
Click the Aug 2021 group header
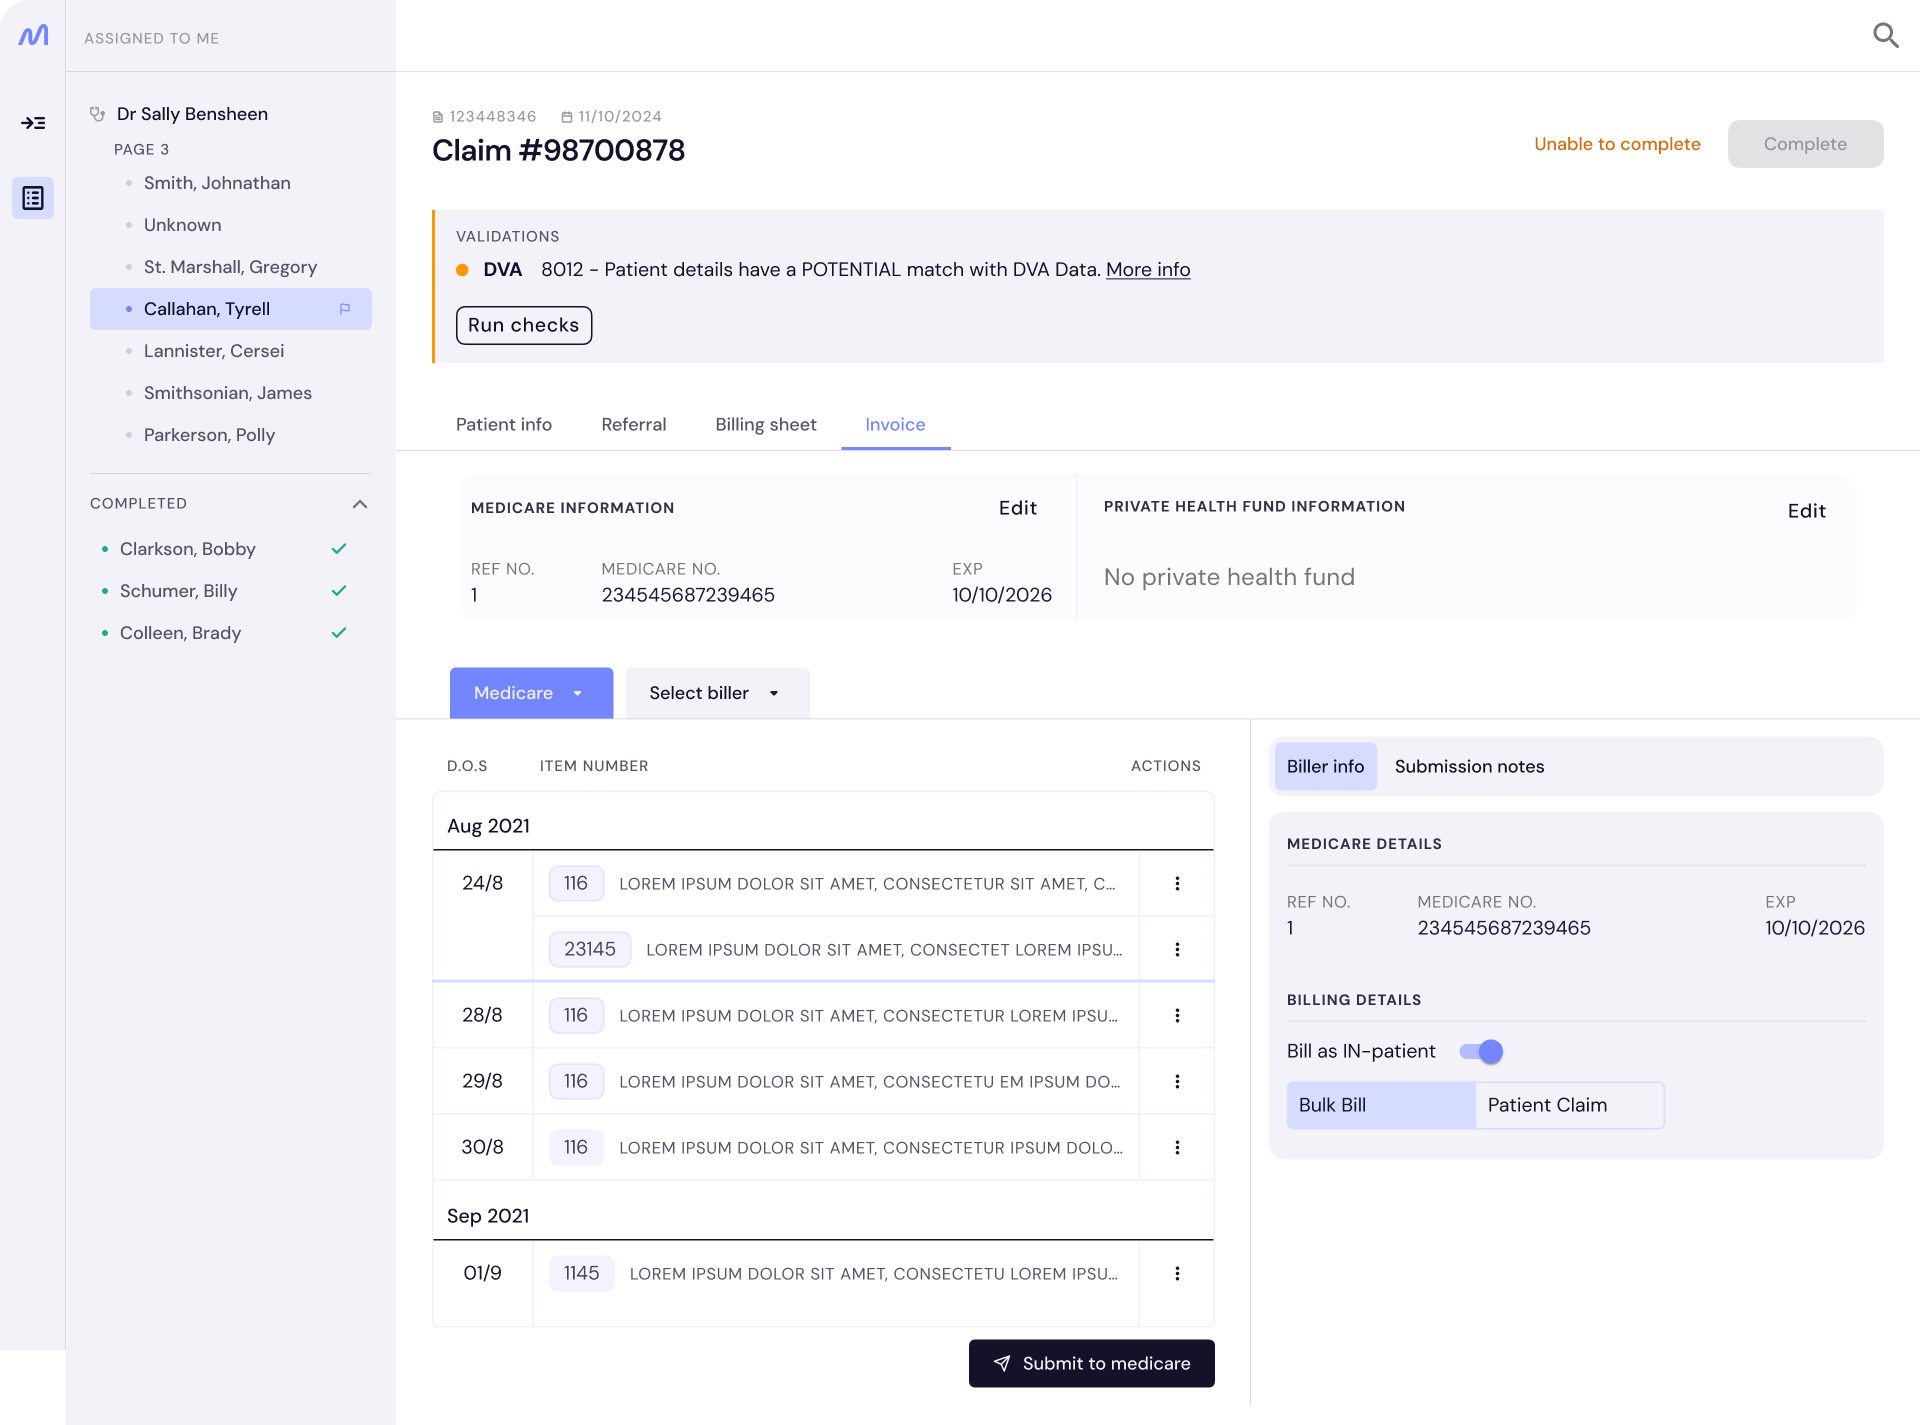click(x=823, y=826)
